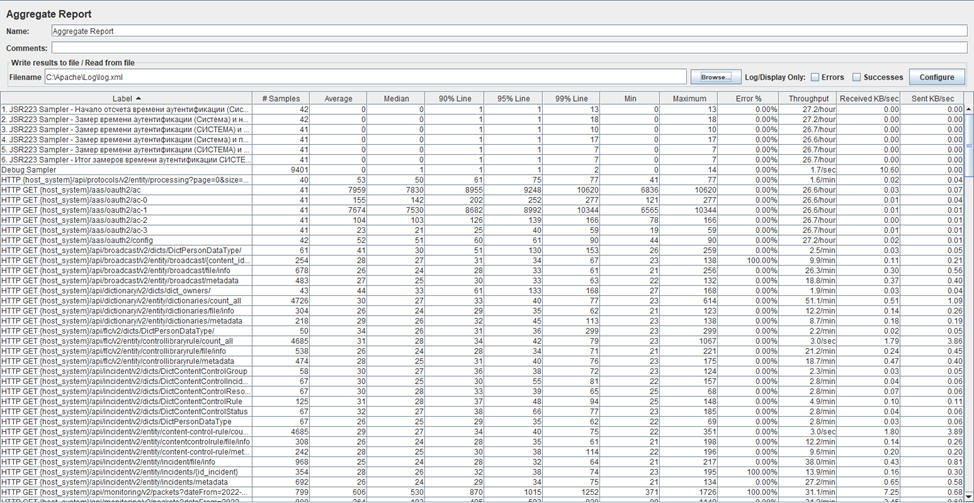
Task: Select the controllibraryrule/metadata row
Action: [x=483, y=361]
